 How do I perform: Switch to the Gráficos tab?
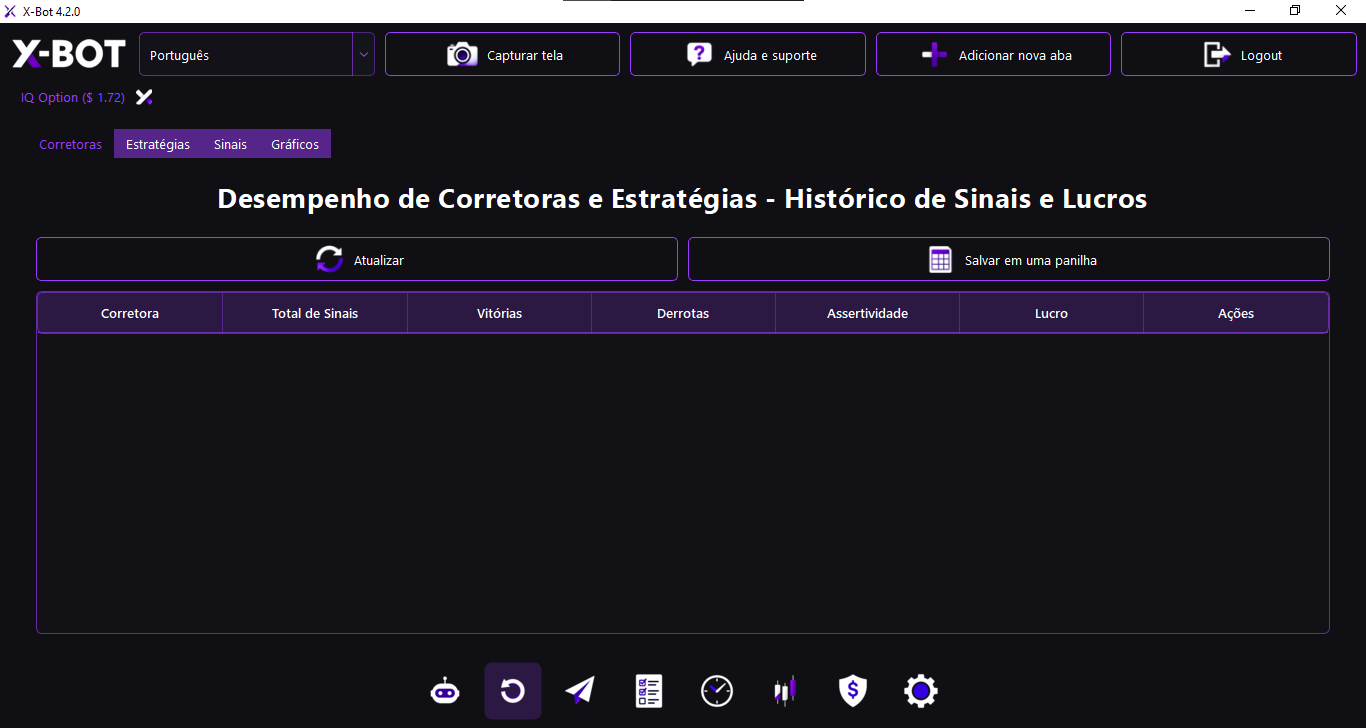295,144
